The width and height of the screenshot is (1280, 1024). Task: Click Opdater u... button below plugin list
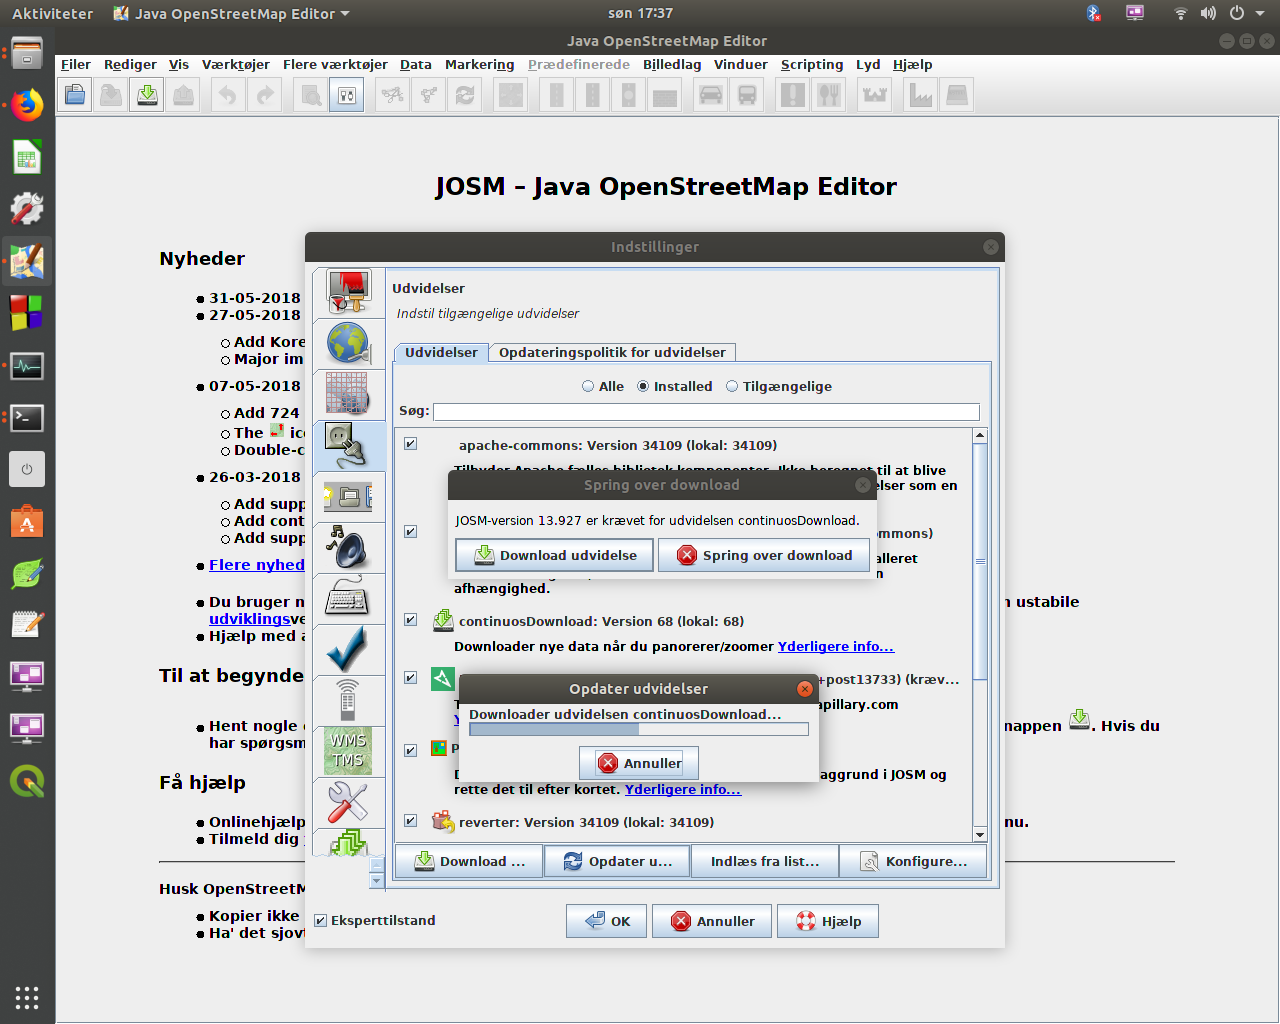[x=617, y=861]
